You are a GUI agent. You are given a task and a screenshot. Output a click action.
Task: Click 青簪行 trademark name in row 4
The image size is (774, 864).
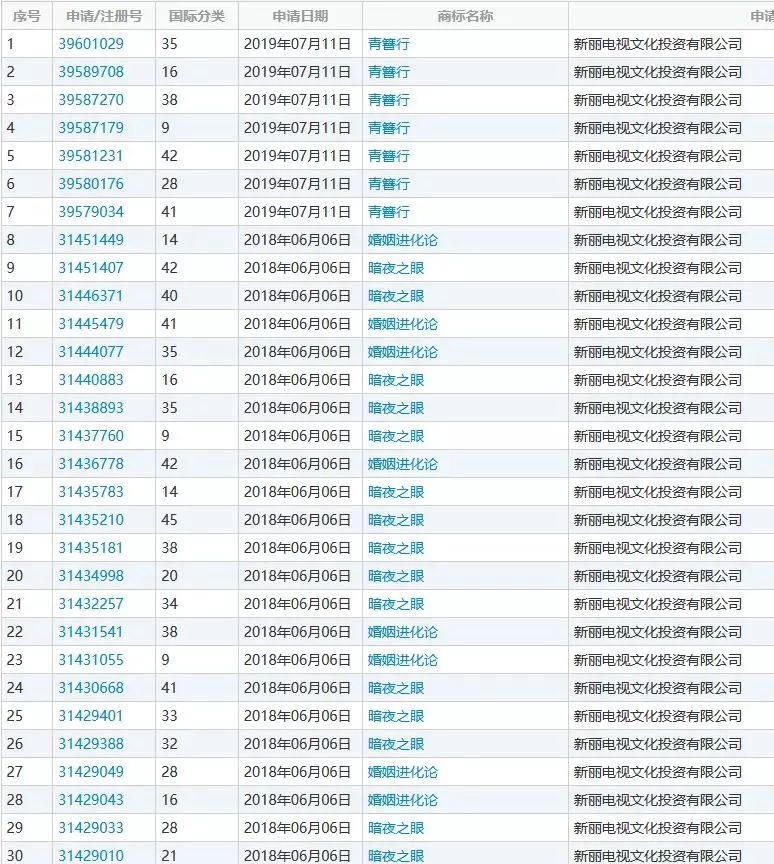click(x=389, y=128)
